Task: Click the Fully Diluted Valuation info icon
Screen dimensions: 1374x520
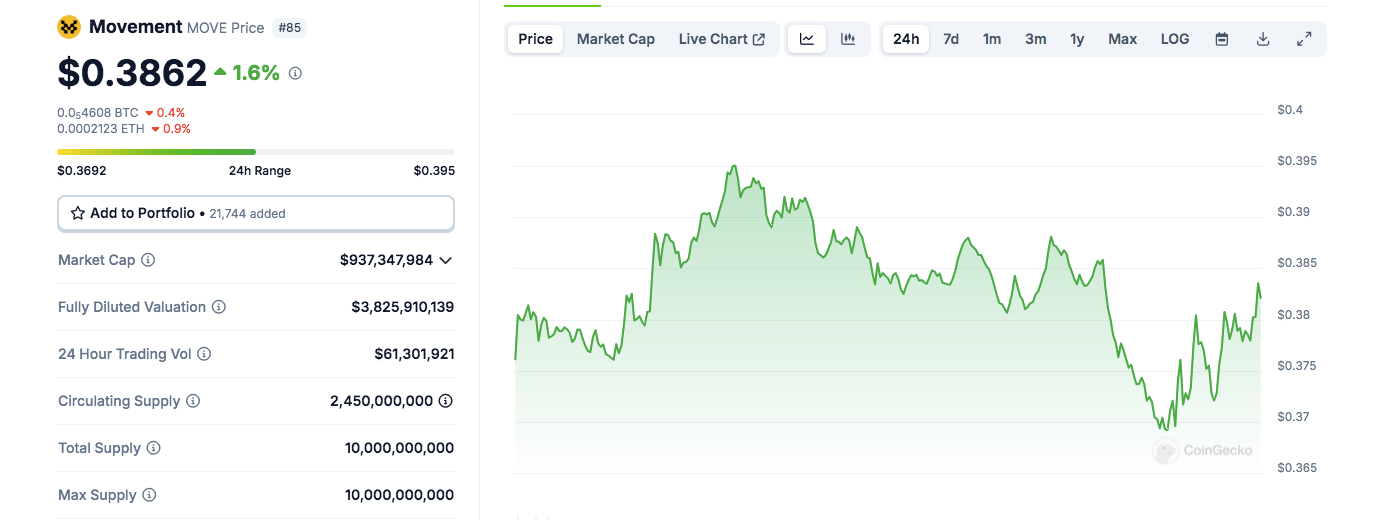Action: 219,307
